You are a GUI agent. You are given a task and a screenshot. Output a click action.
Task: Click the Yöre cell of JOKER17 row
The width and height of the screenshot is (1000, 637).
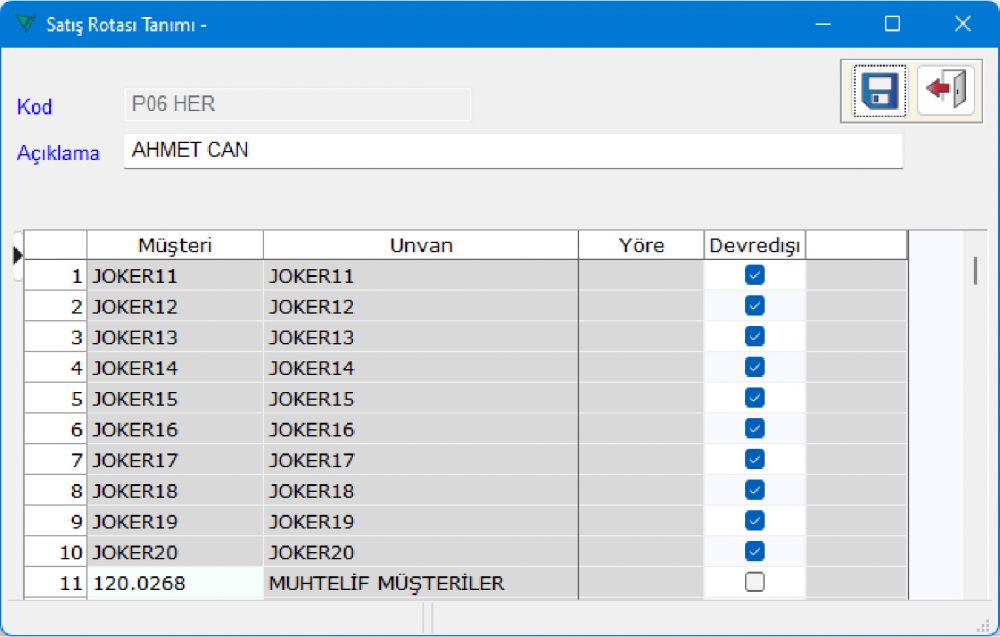641,460
